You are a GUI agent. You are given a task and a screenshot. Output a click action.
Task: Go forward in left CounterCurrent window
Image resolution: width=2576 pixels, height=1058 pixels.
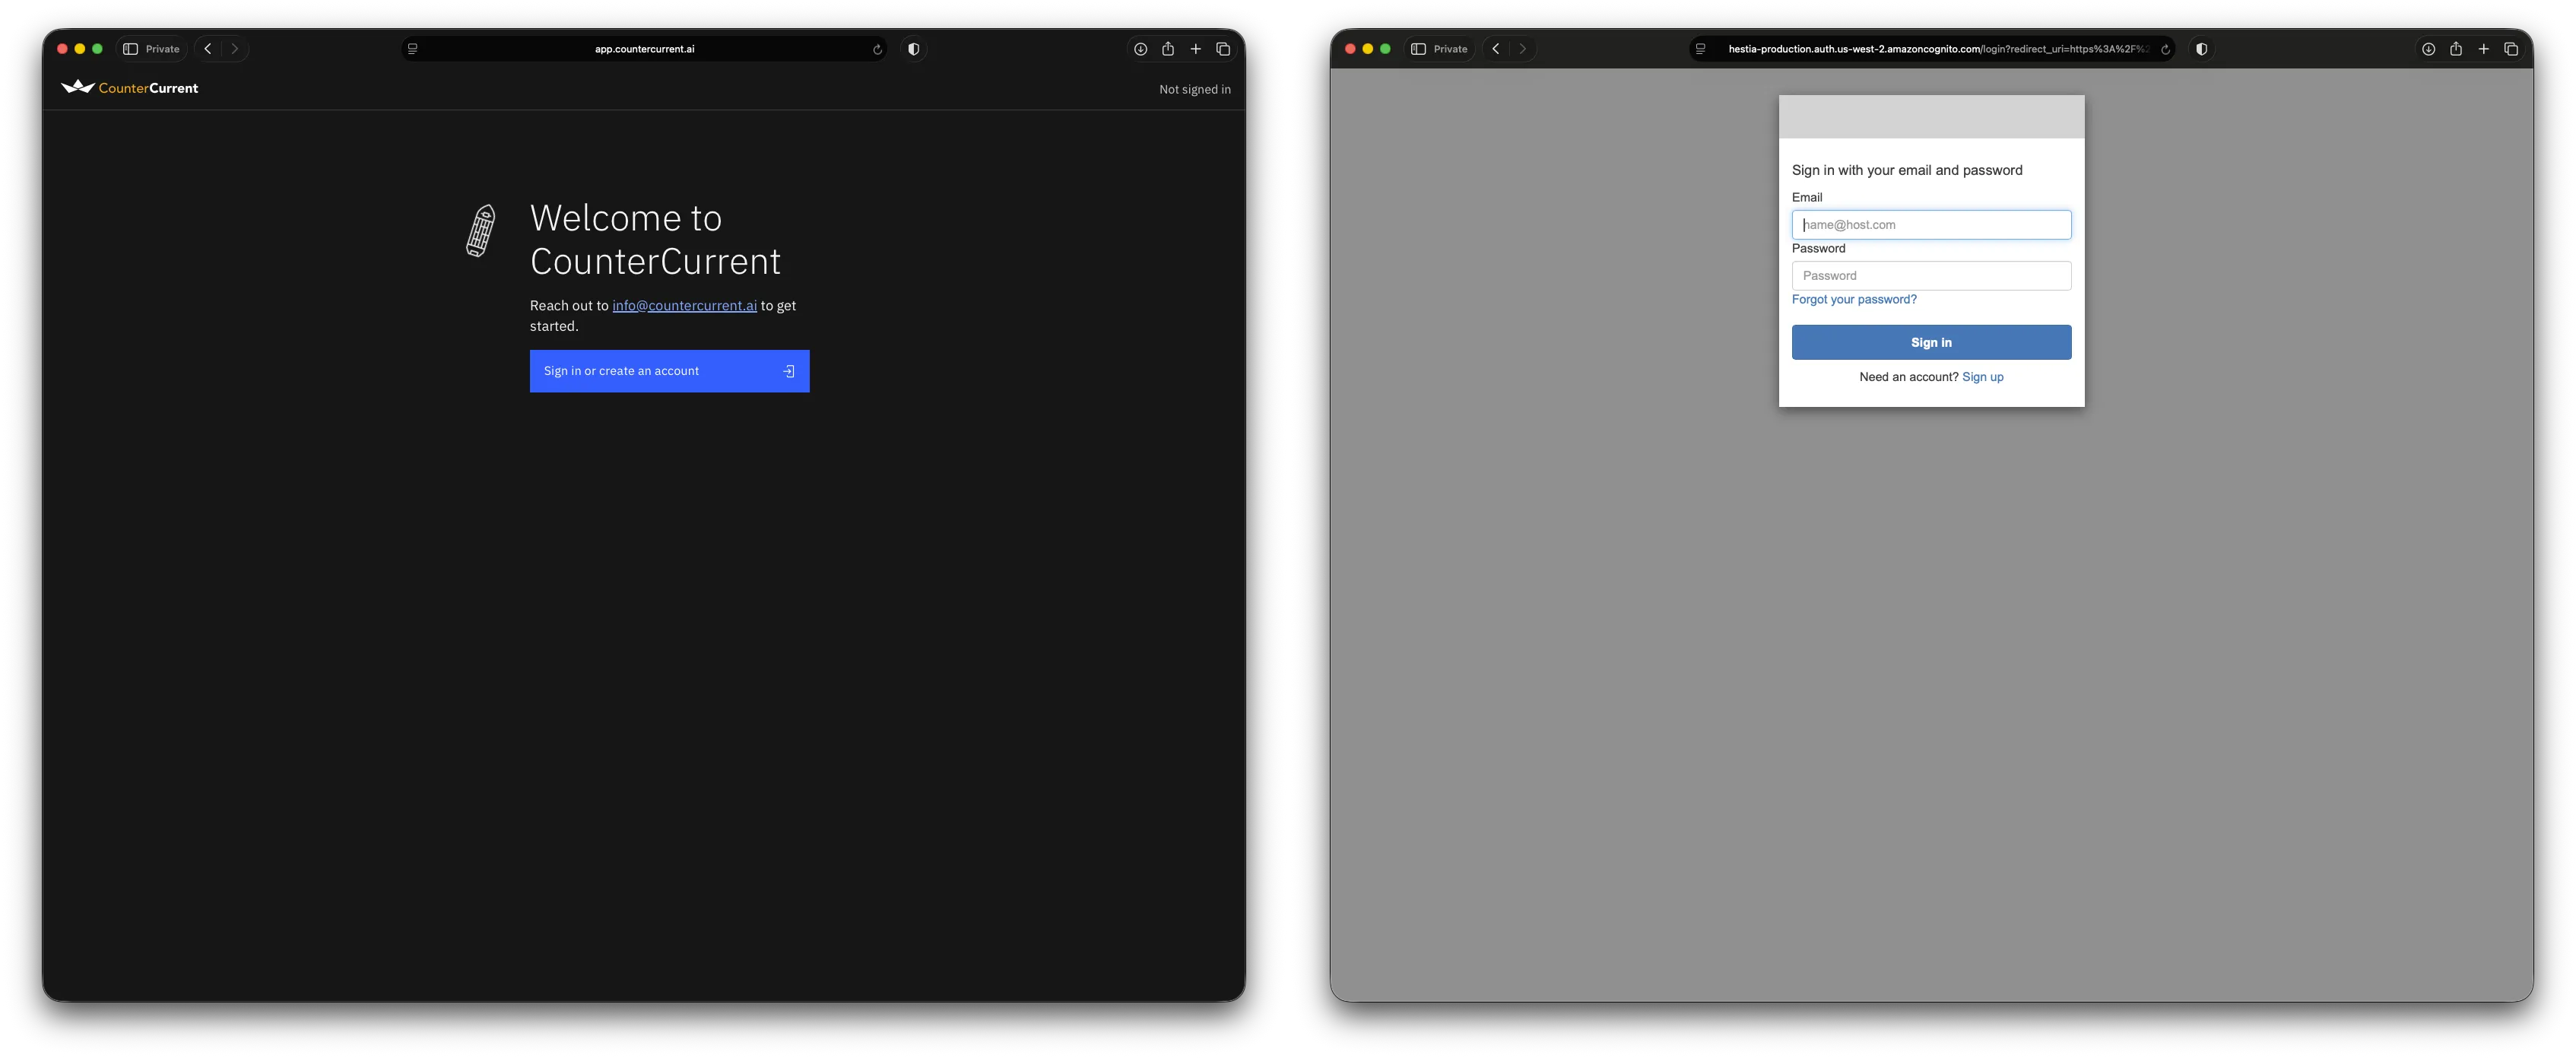[235, 49]
